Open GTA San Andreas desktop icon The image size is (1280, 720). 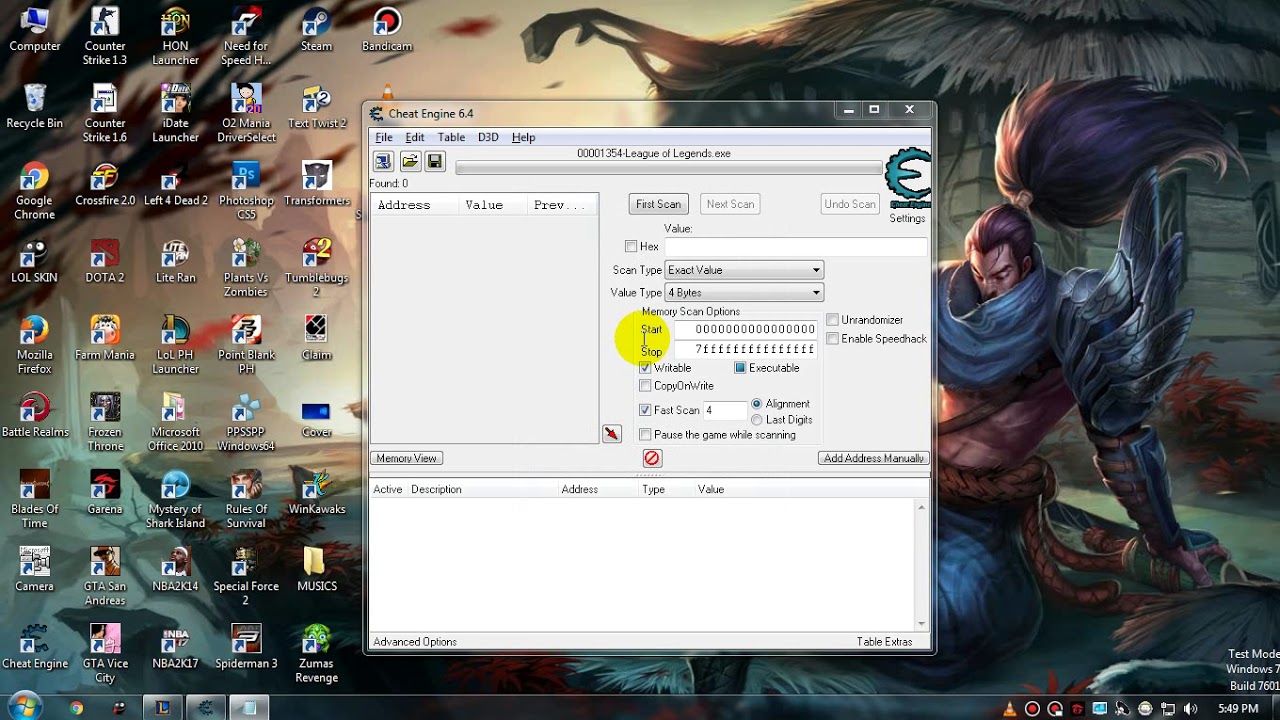[x=105, y=575]
